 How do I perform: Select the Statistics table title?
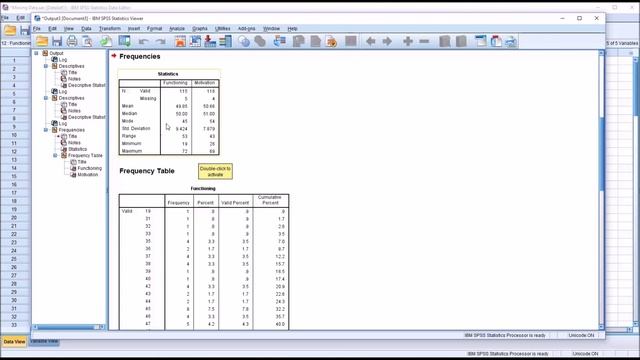pos(168,74)
